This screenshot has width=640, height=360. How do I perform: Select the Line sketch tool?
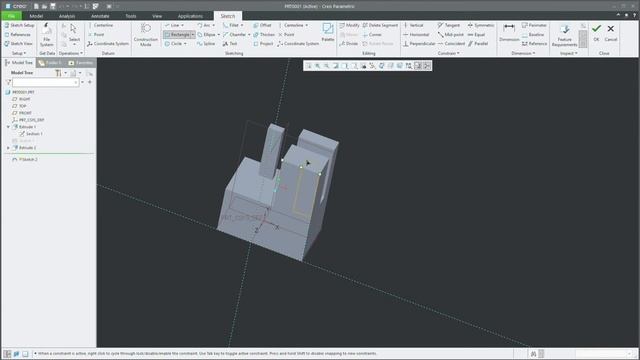(171, 25)
